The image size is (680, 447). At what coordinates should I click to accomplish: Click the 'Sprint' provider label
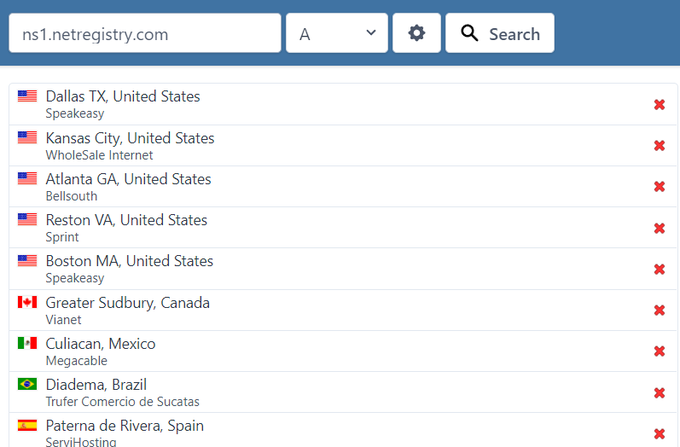62,237
